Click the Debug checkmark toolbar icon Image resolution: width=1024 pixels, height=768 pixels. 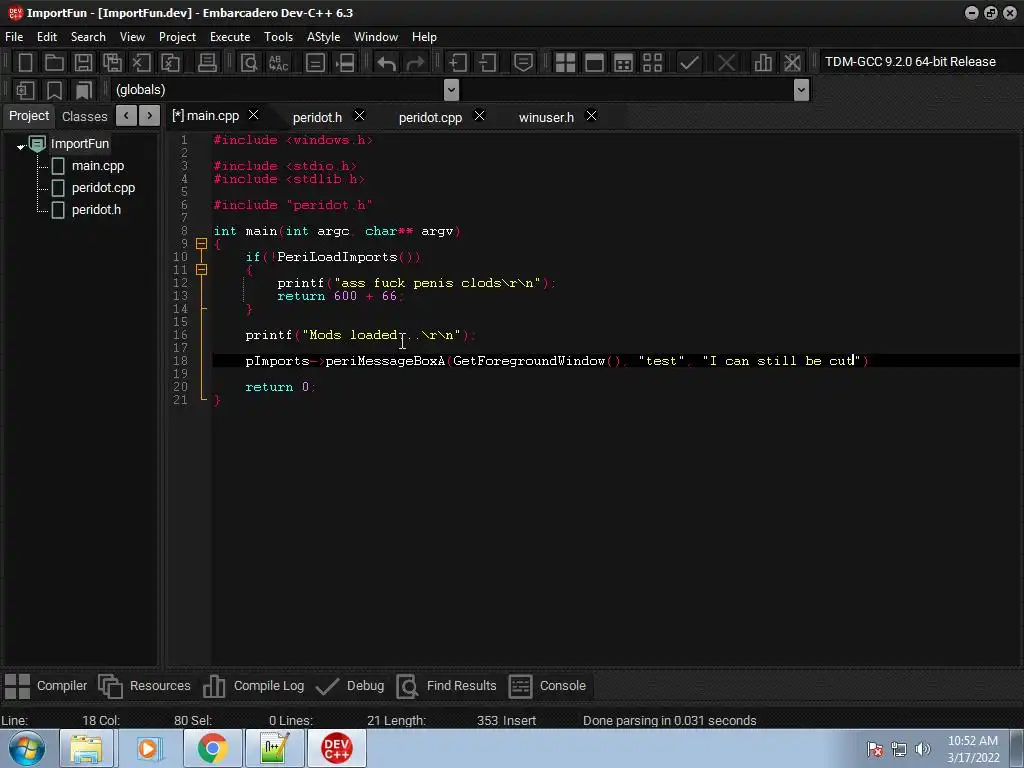[689, 63]
